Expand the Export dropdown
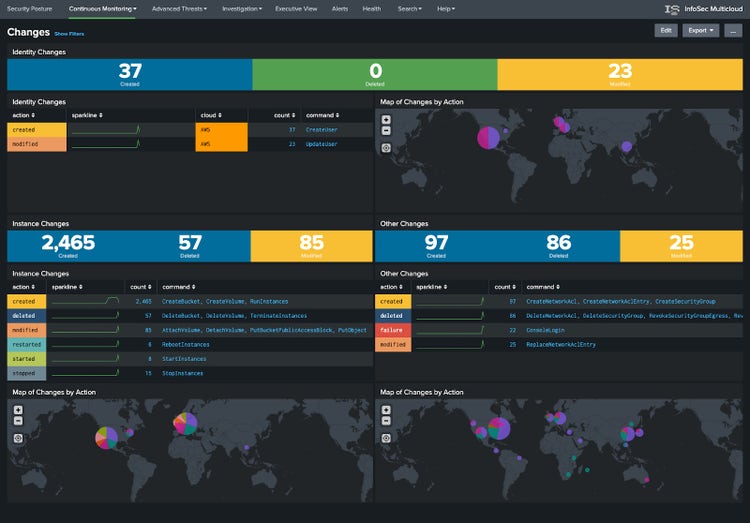Image resolution: width=750 pixels, height=523 pixels. click(x=700, y=31)
